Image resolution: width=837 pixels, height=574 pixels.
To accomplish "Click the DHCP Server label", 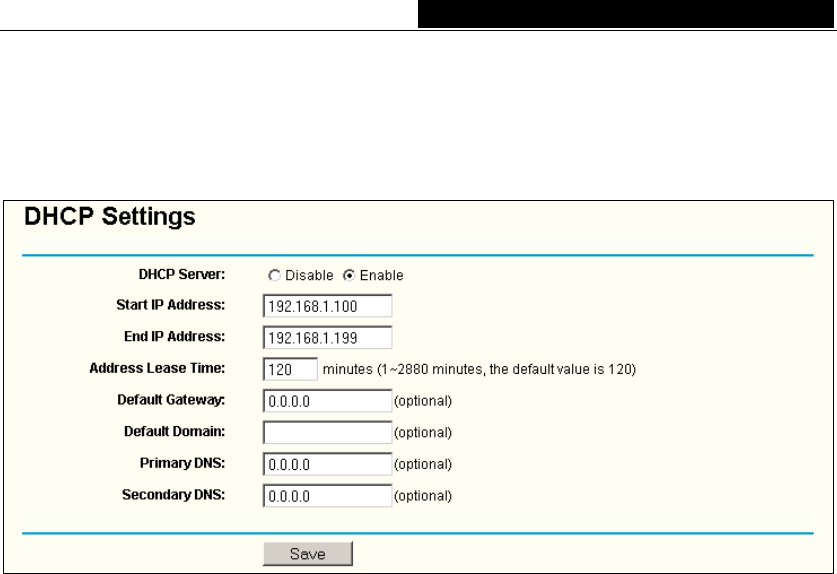I will (x=182, y=274).
